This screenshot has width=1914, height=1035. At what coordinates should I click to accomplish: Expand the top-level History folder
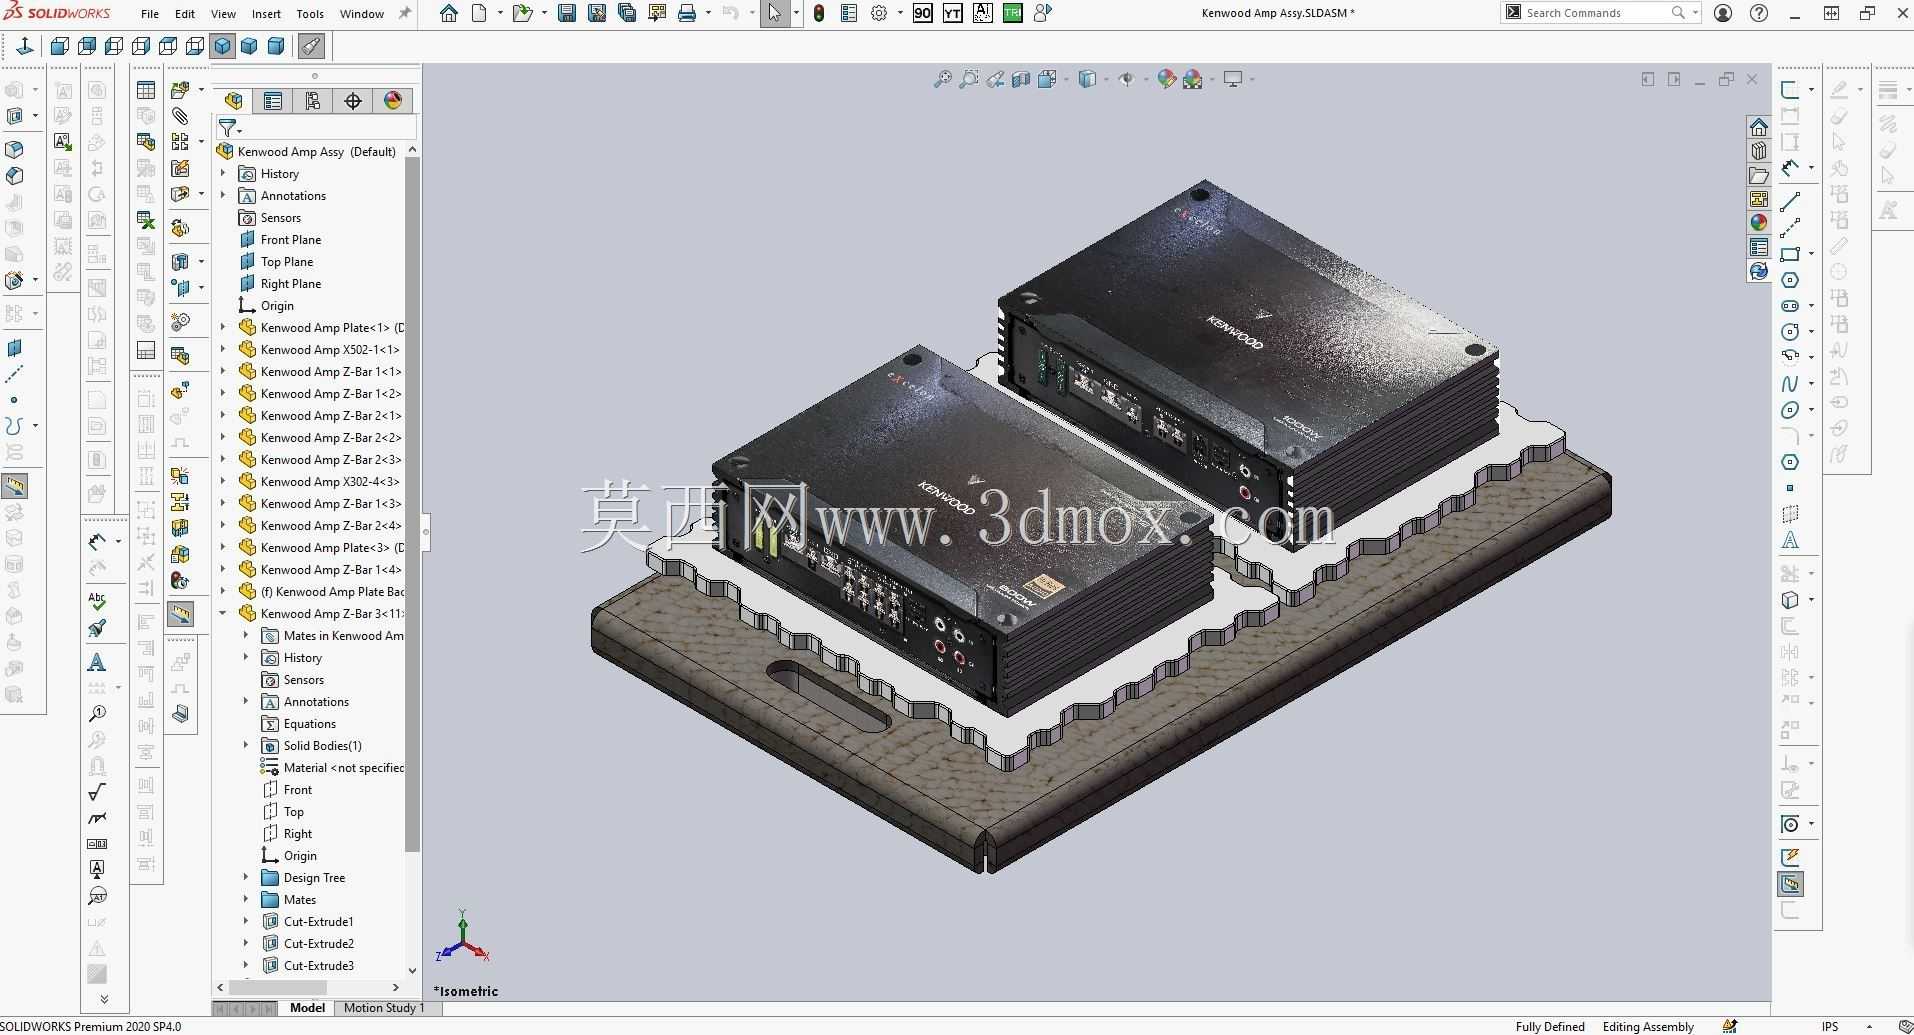click(223, 173)
